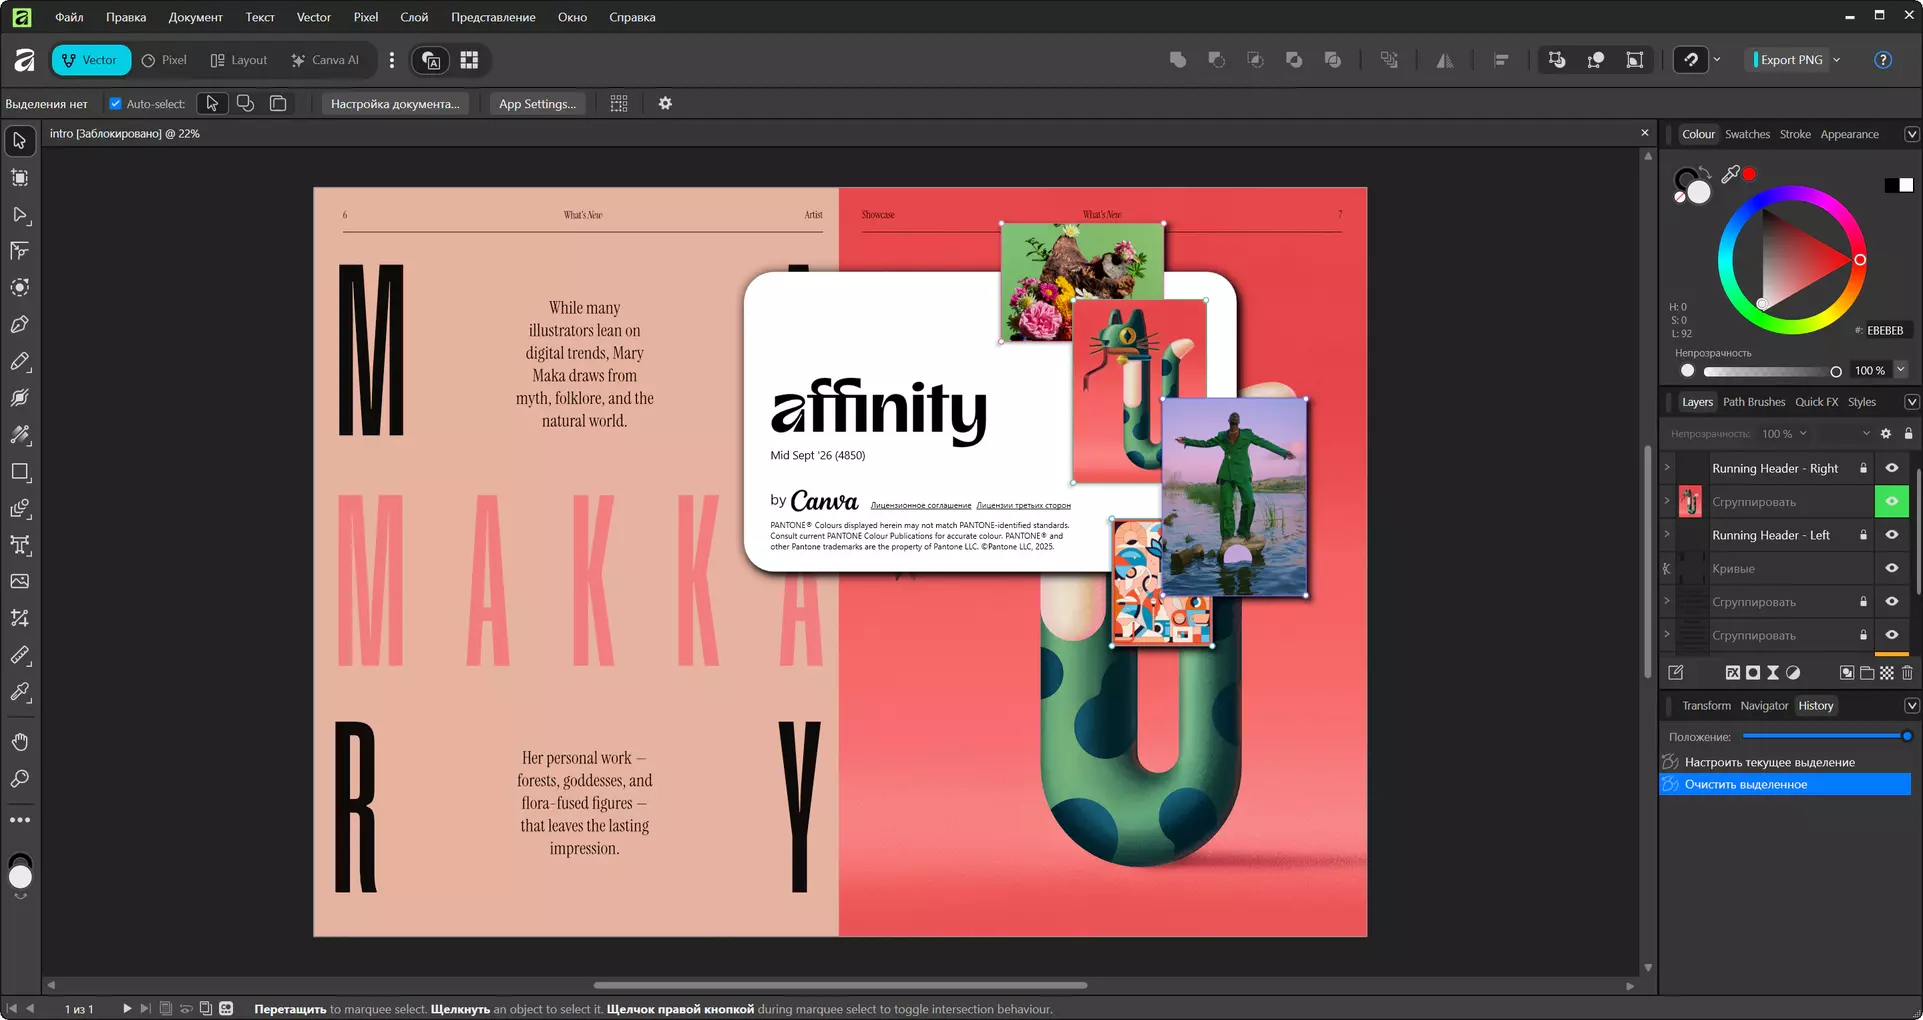Open the settings gear in the context toolbar
Image resolution: width=1923 pixels, height=1020 pixels.
pos(665,104)
